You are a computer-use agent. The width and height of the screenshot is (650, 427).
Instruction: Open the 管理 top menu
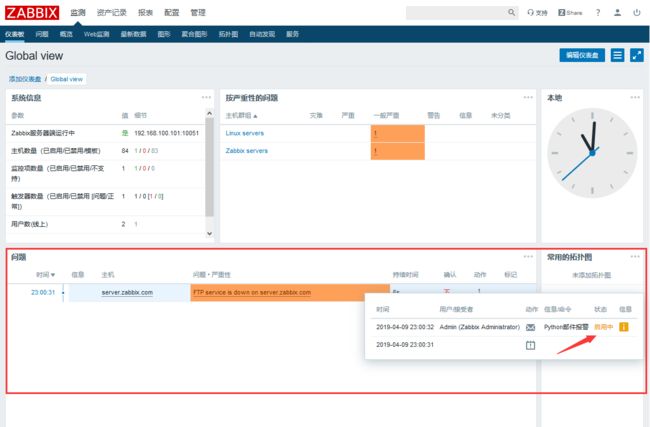[x=198, y=12]
